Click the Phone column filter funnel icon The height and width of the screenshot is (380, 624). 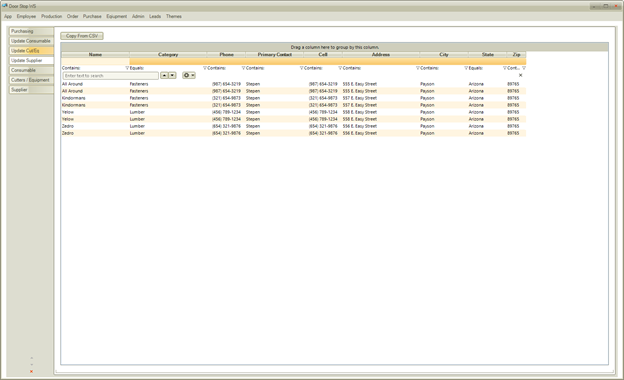(x=244, y=68)
